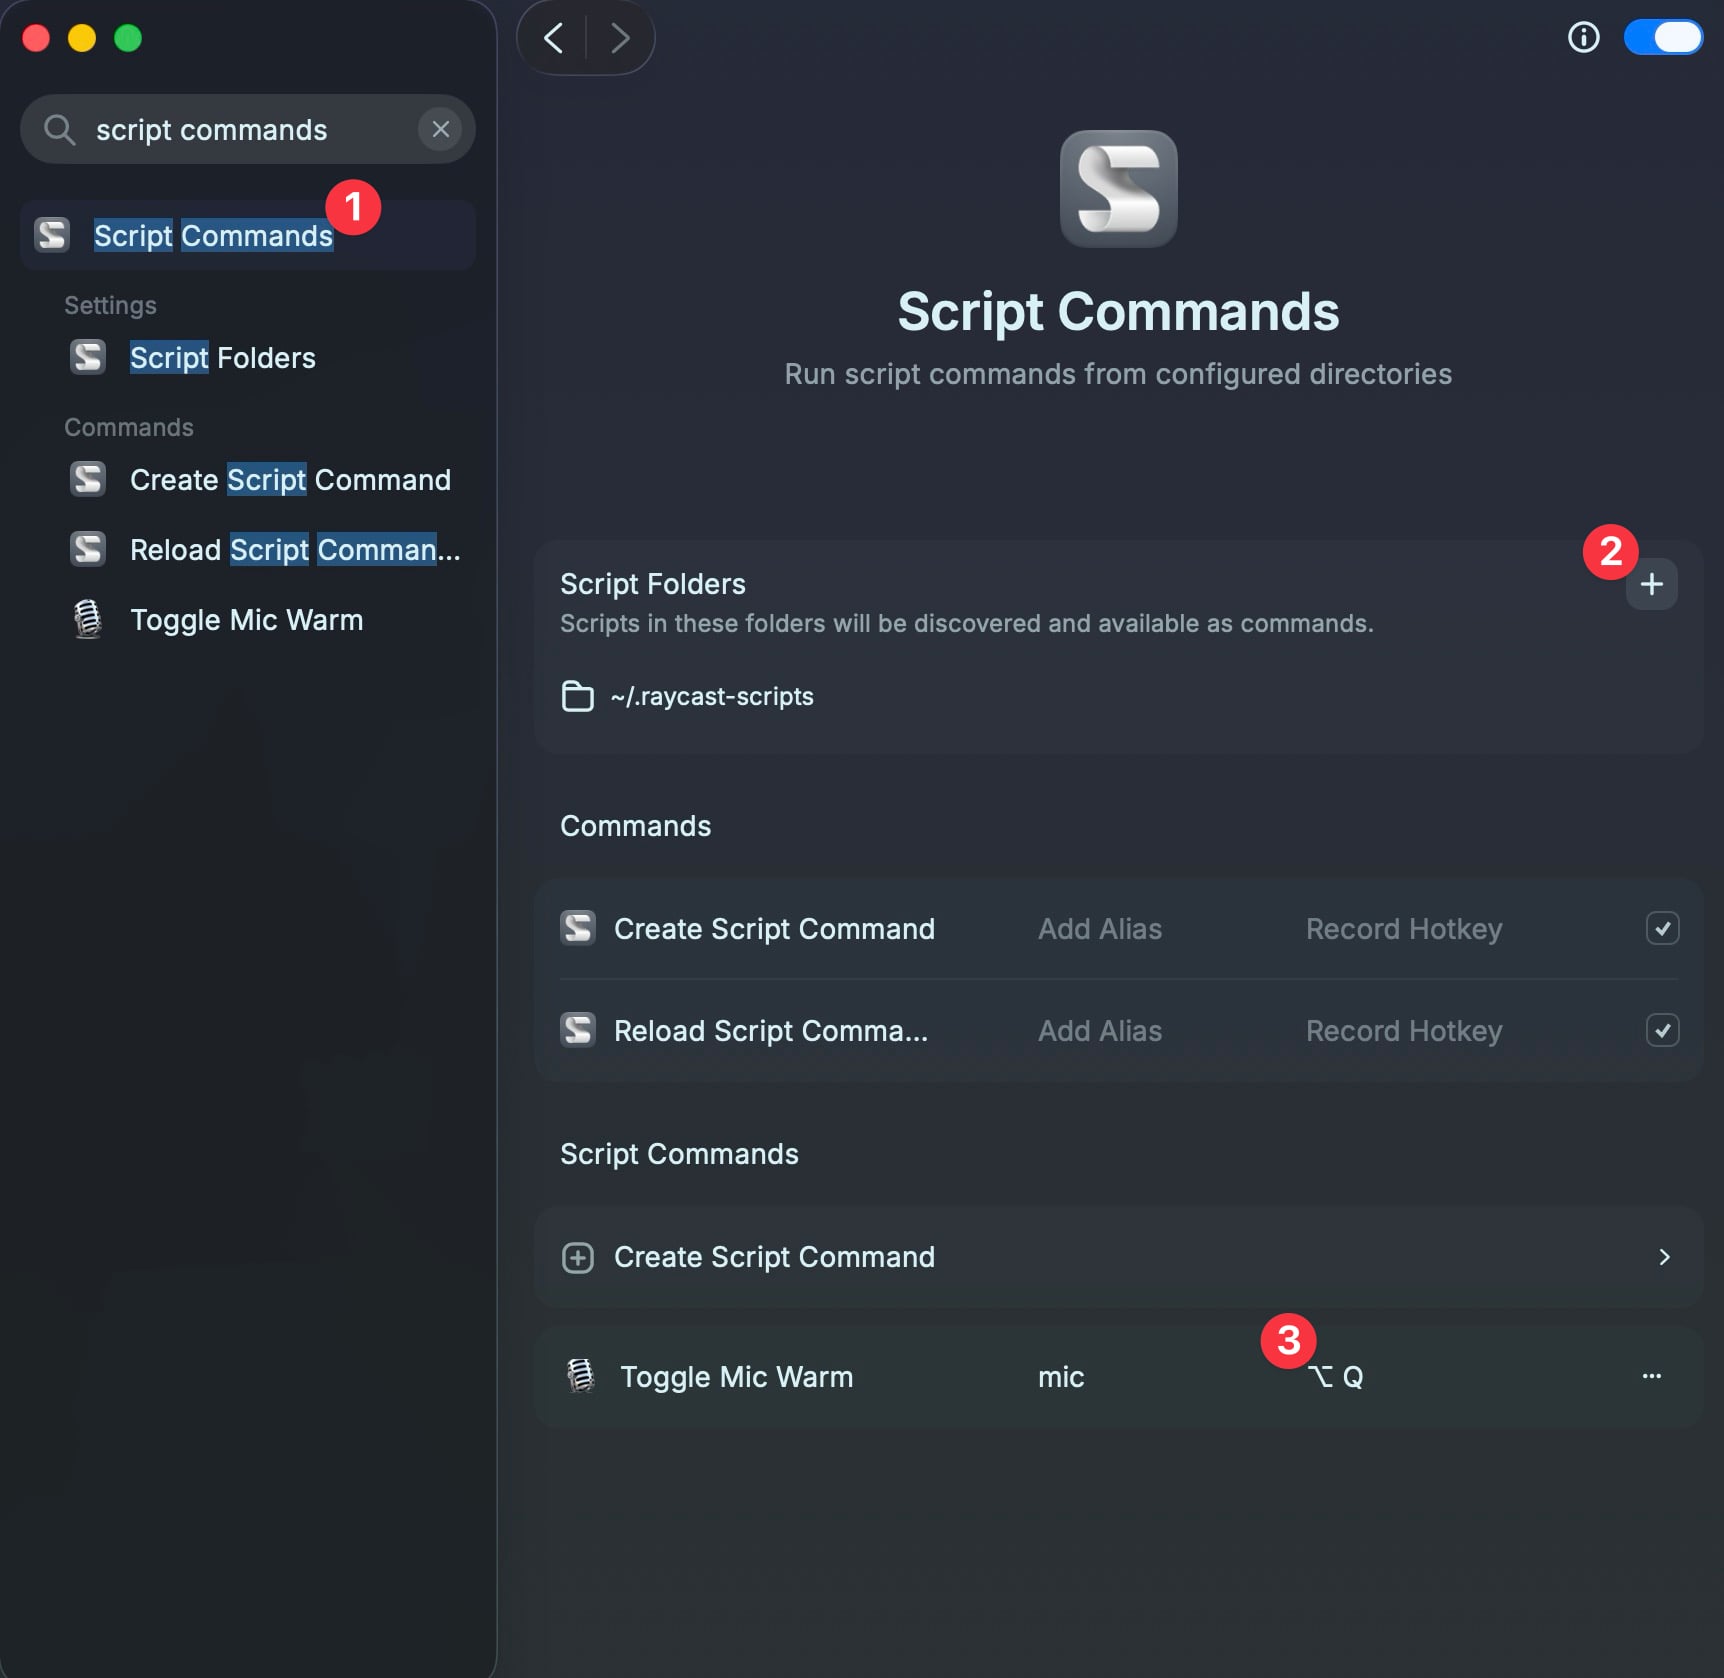The height and width of the screenshot is (1678, 1724).
Task: Open the more options menu for Toggle Mic Warm
Action: point(1652,1376)
